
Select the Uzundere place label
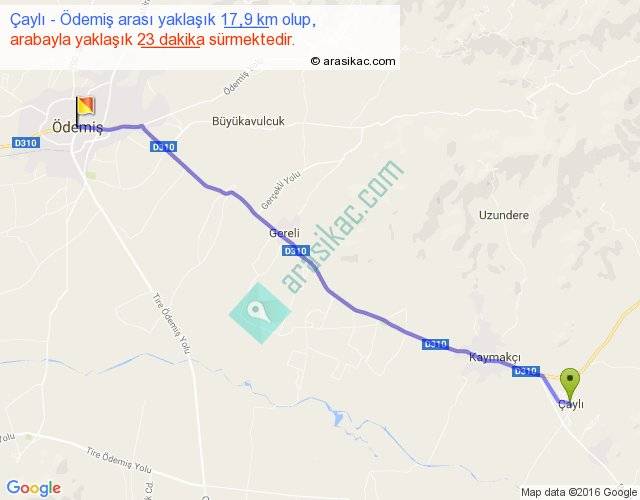[504, 215]
